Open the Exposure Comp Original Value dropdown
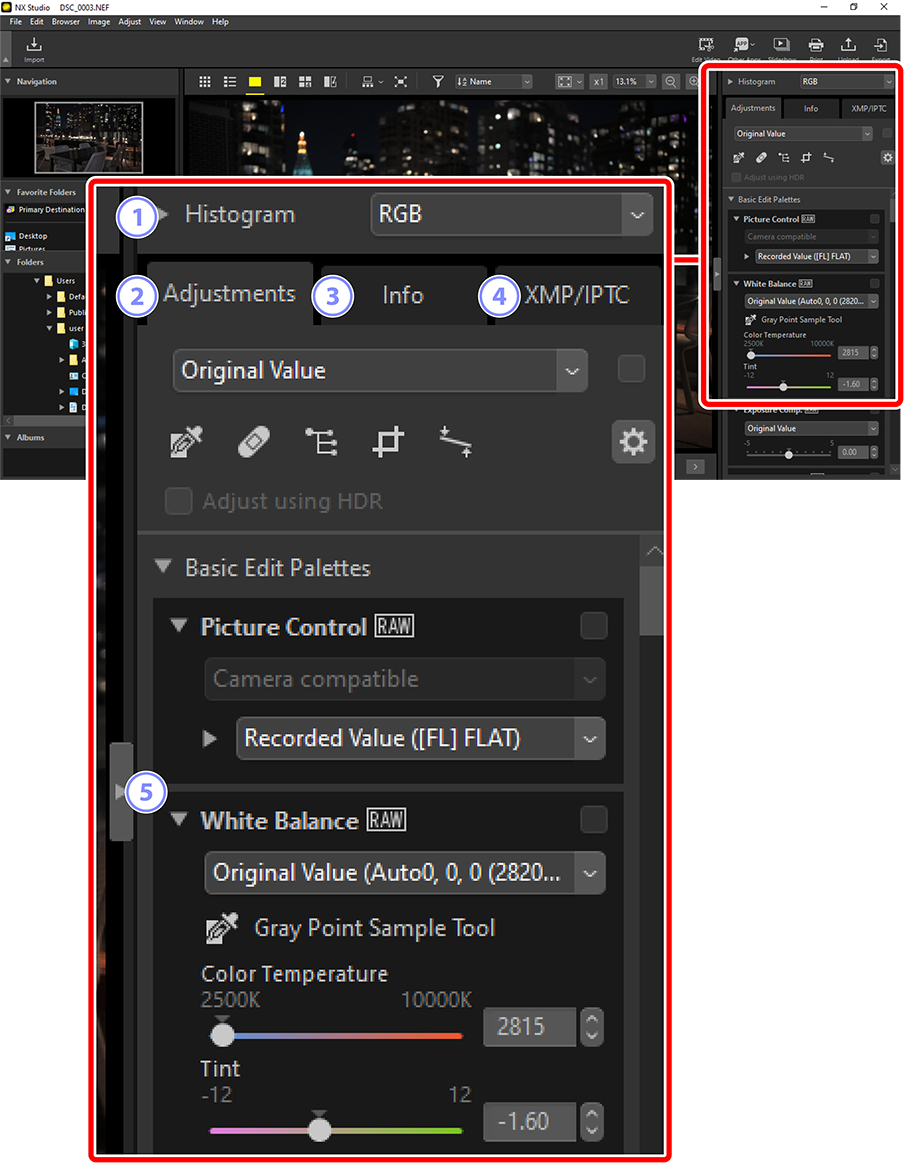Screen dimensions: 906x1165 (x=812, y=429)
